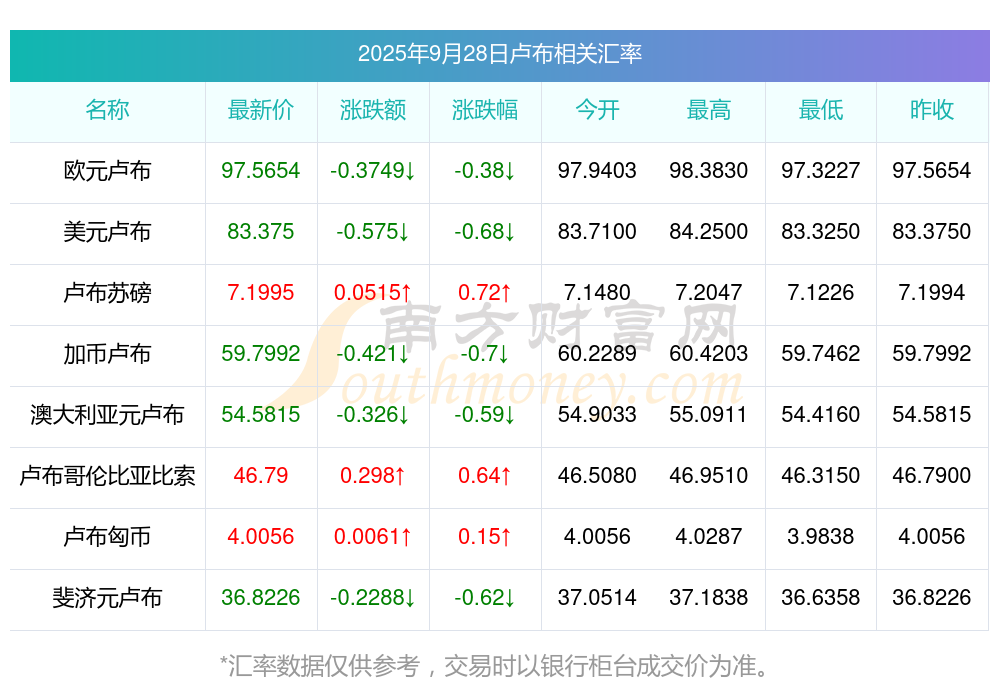The width and height of the screenshot is (1000, 697).
Task: Select latest price 54.5815 in green
Action: pyautogui.click(x=261, y=415)
